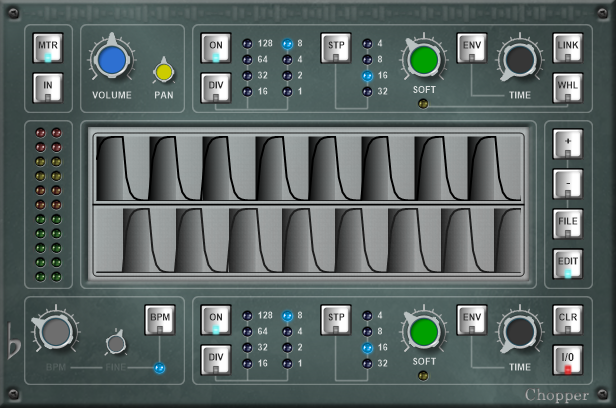The image size is (616, 408).
Task: Select step value 32 in top row
Action: tap(367, 92)
